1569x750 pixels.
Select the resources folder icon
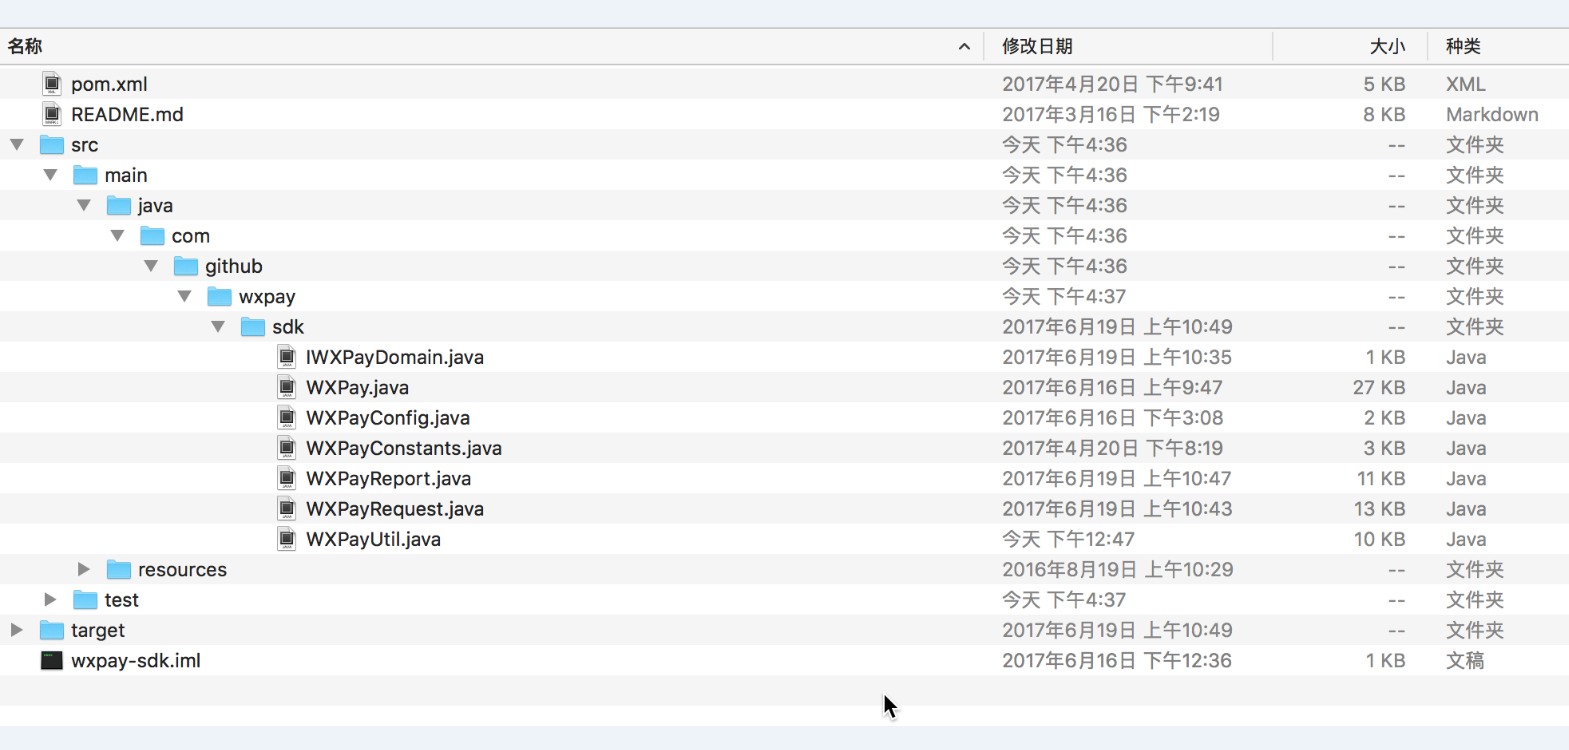click(119, 569)
